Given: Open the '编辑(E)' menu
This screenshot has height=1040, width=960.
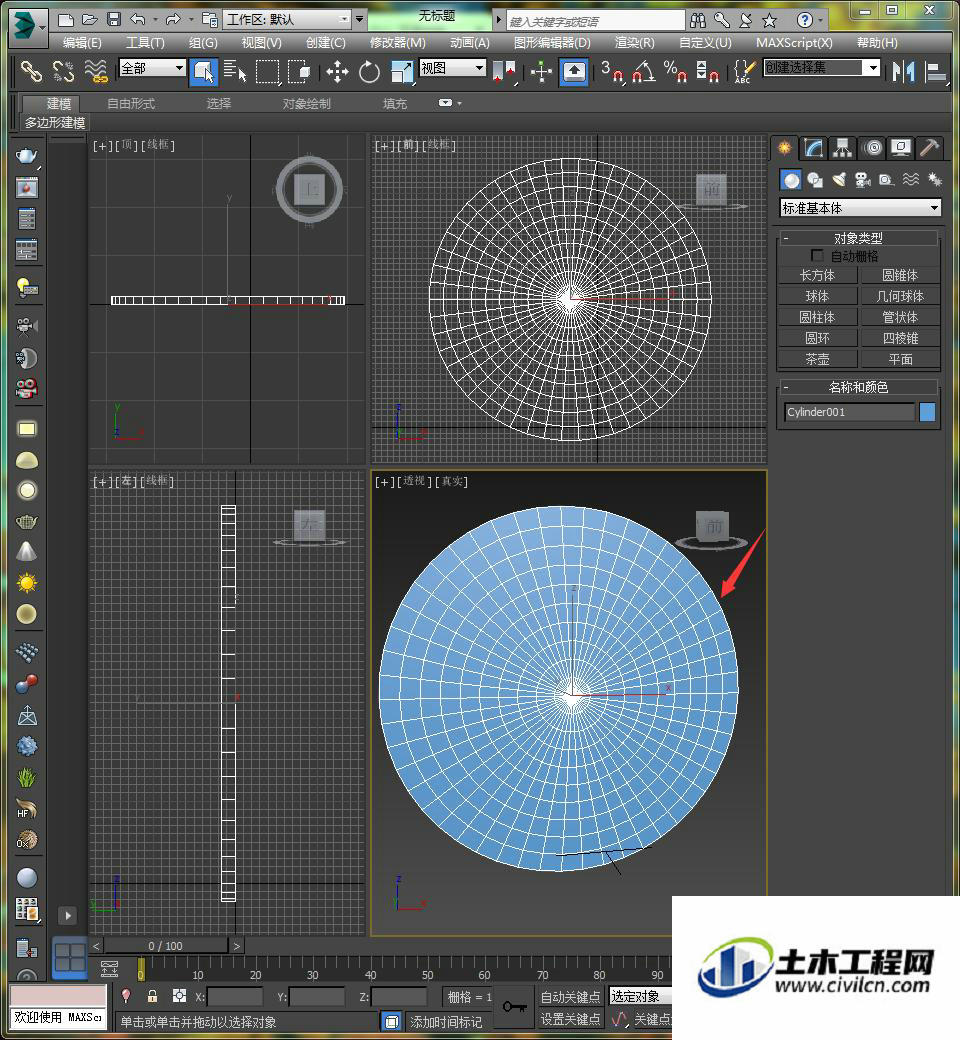Looking at the screenshot, I should (x=82, y=42).
